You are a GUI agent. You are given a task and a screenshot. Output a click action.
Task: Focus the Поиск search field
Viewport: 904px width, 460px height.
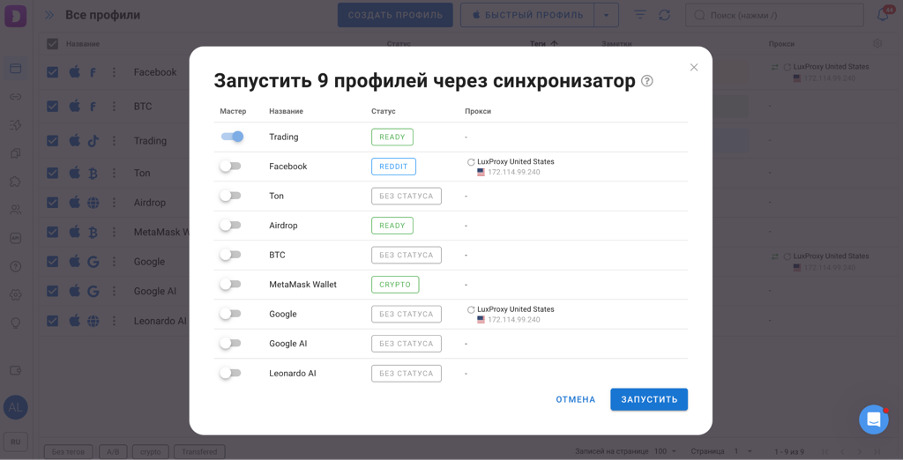[x=774, y=15]
